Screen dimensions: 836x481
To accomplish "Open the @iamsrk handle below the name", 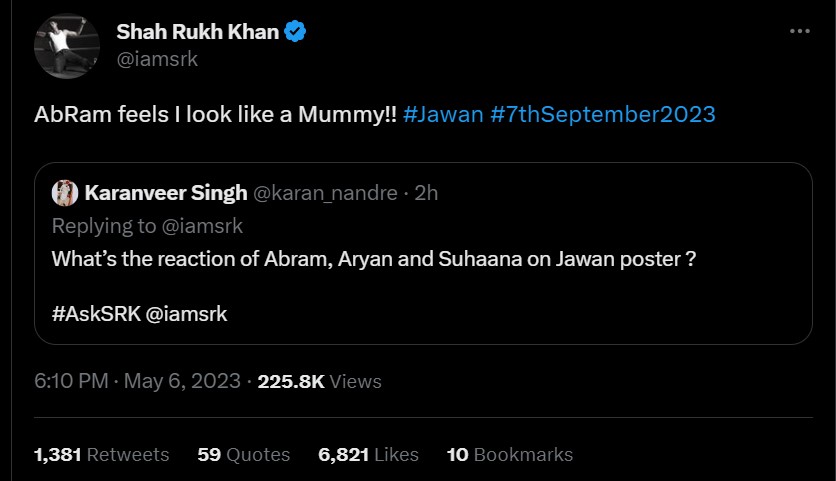I will tap(157, 59).
